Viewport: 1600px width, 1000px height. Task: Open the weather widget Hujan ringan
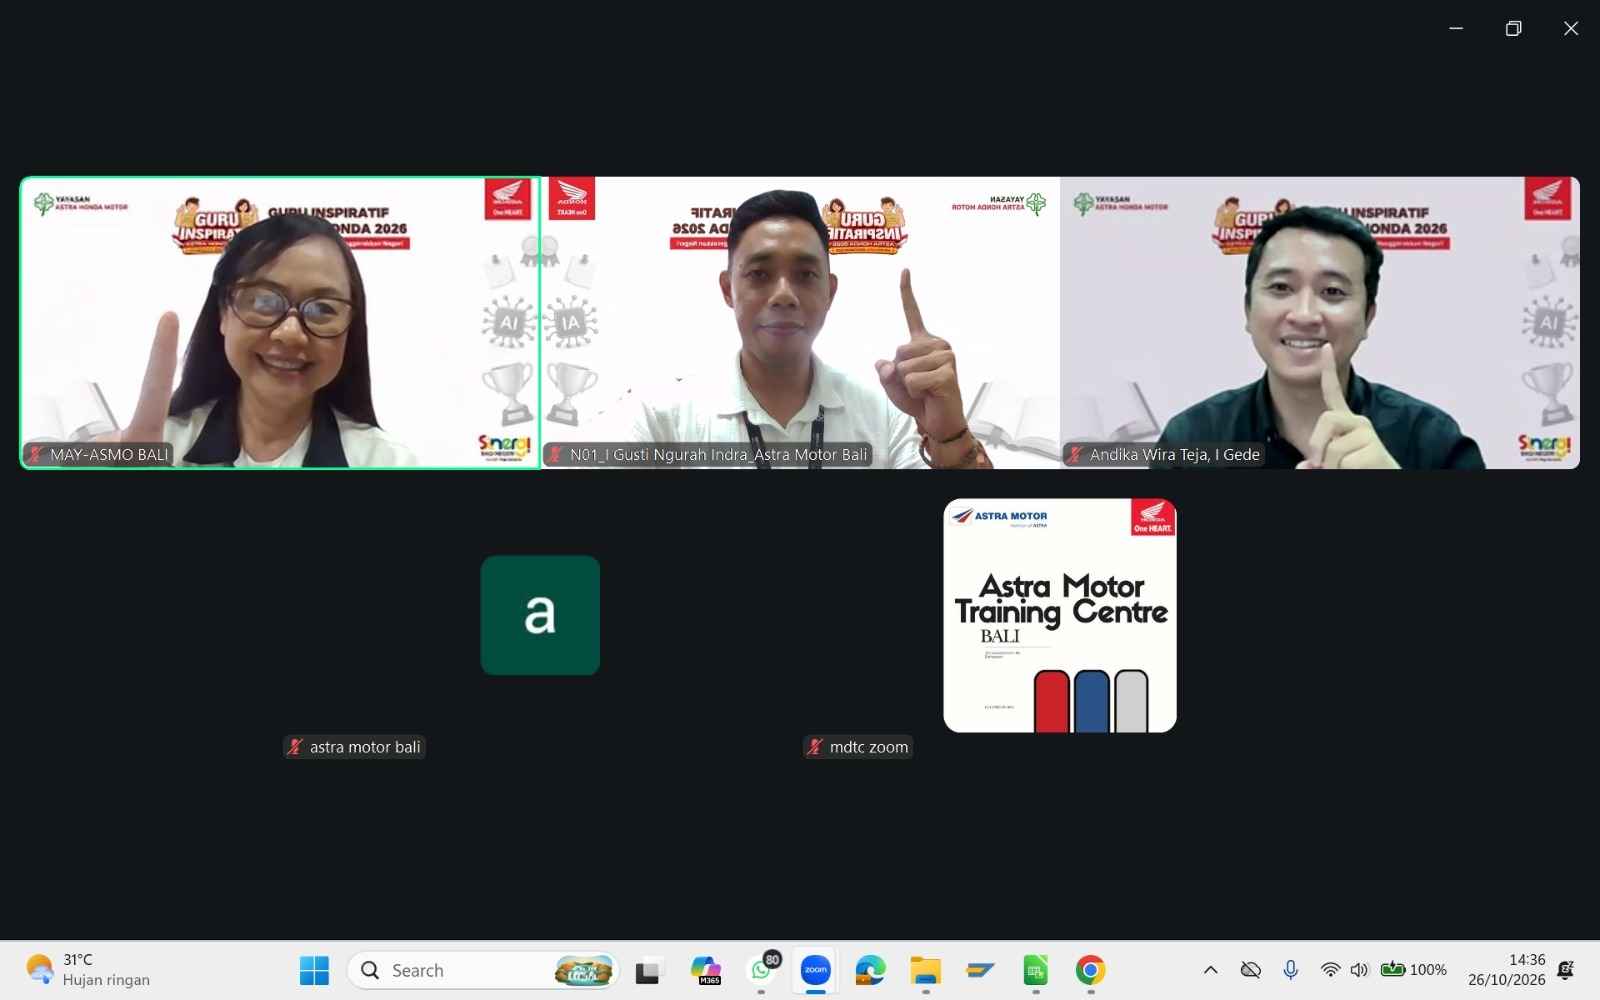[88, 970]
